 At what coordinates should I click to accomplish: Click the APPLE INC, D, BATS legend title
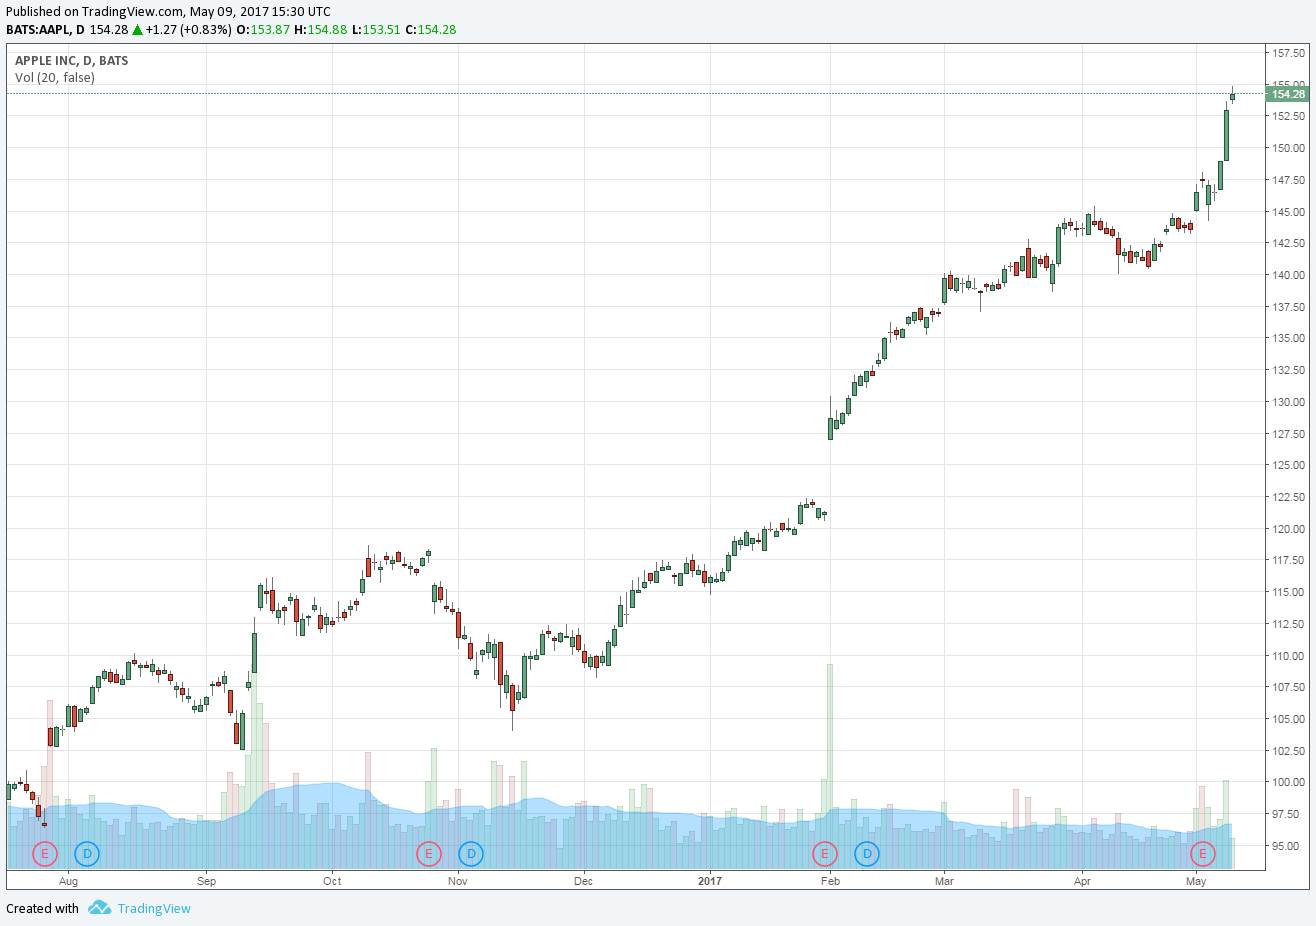click(x=71, y=60)
